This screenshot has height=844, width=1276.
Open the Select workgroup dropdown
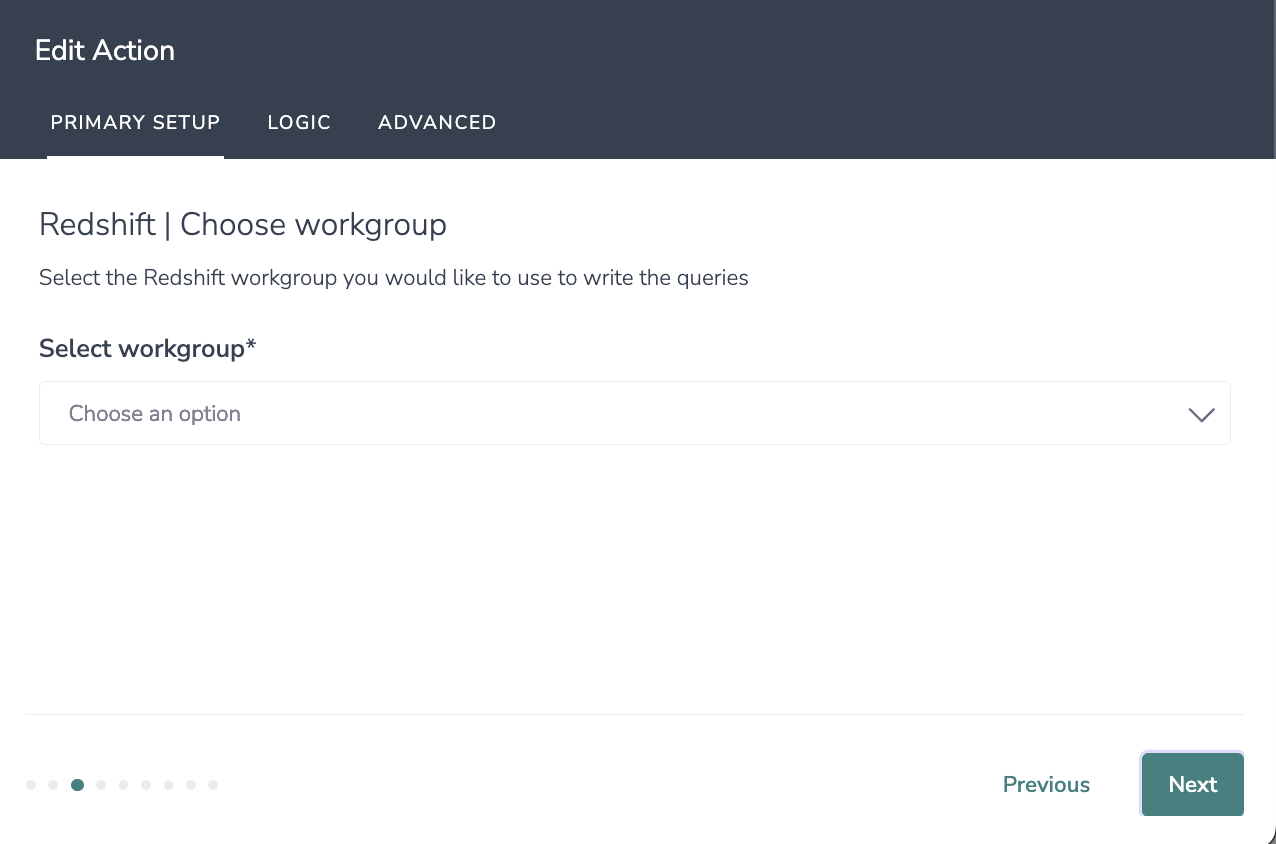[x=634, y=413]
